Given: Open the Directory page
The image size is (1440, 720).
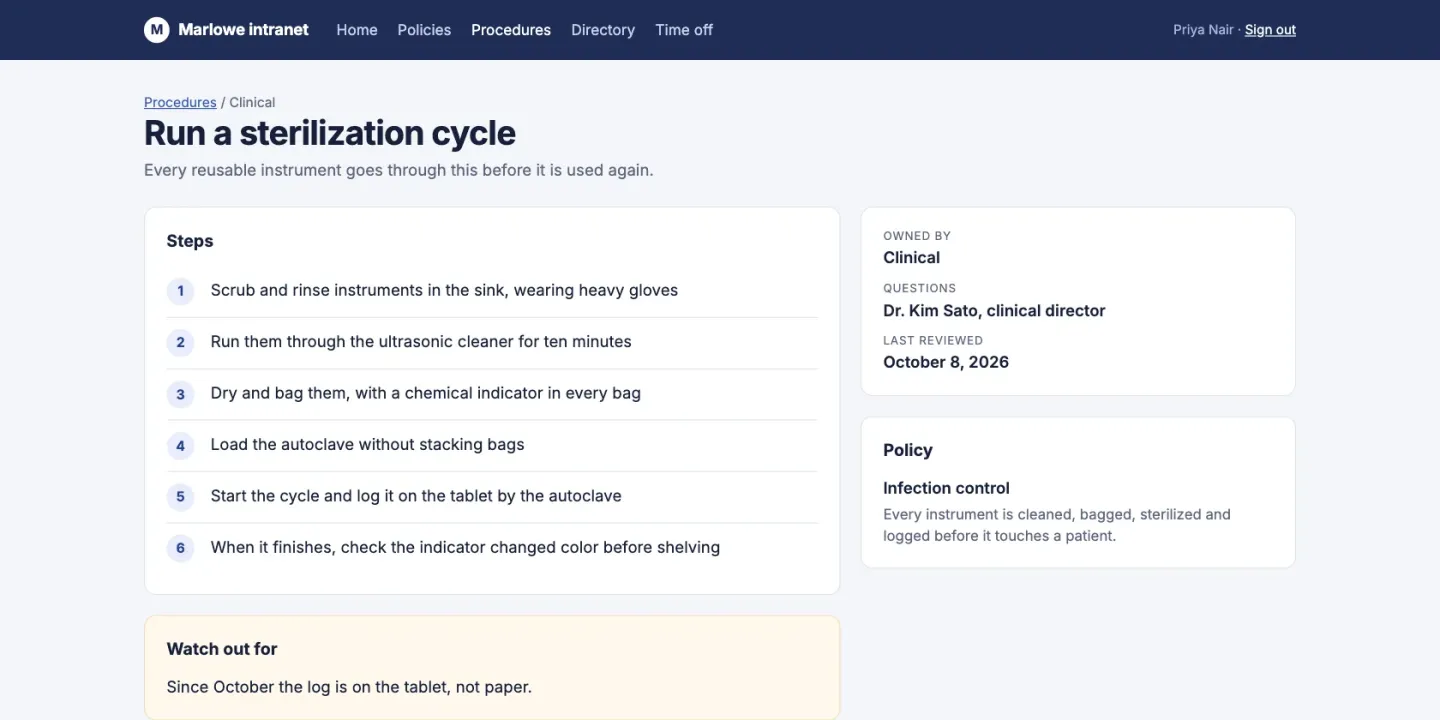Looking at the screenshot, I should point(603,30).
